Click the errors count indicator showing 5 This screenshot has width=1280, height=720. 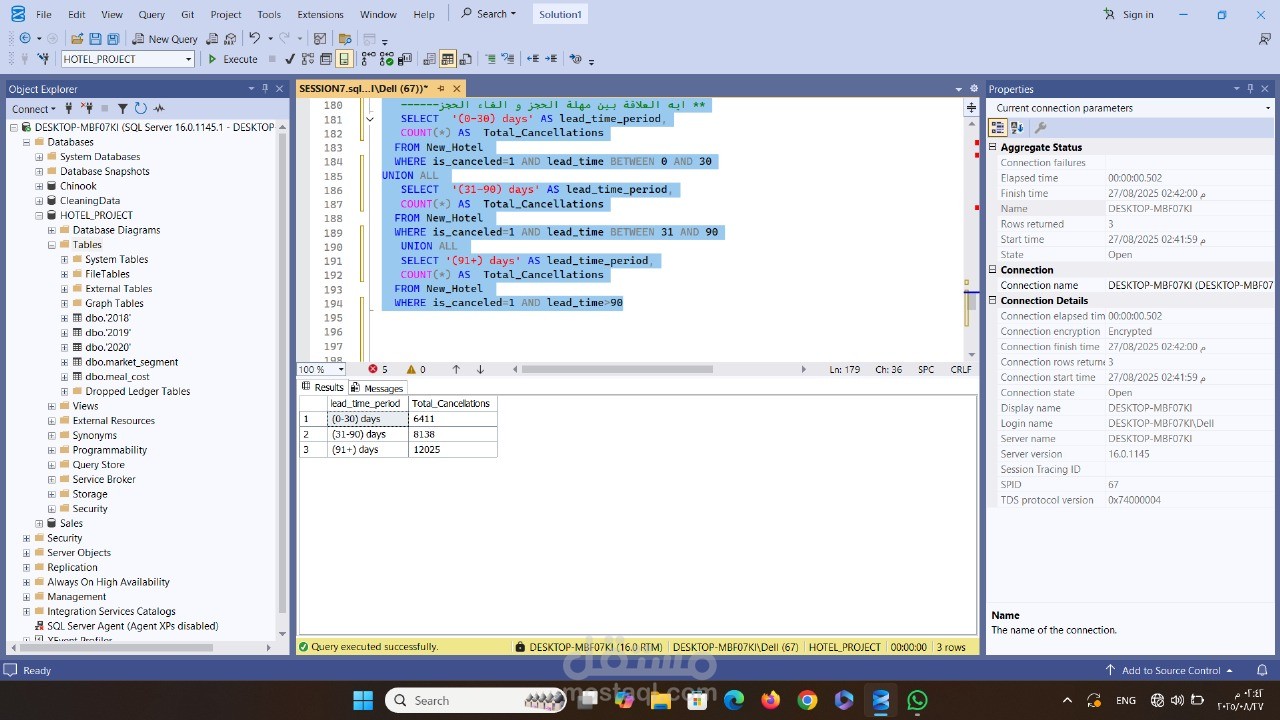(378, 369)
